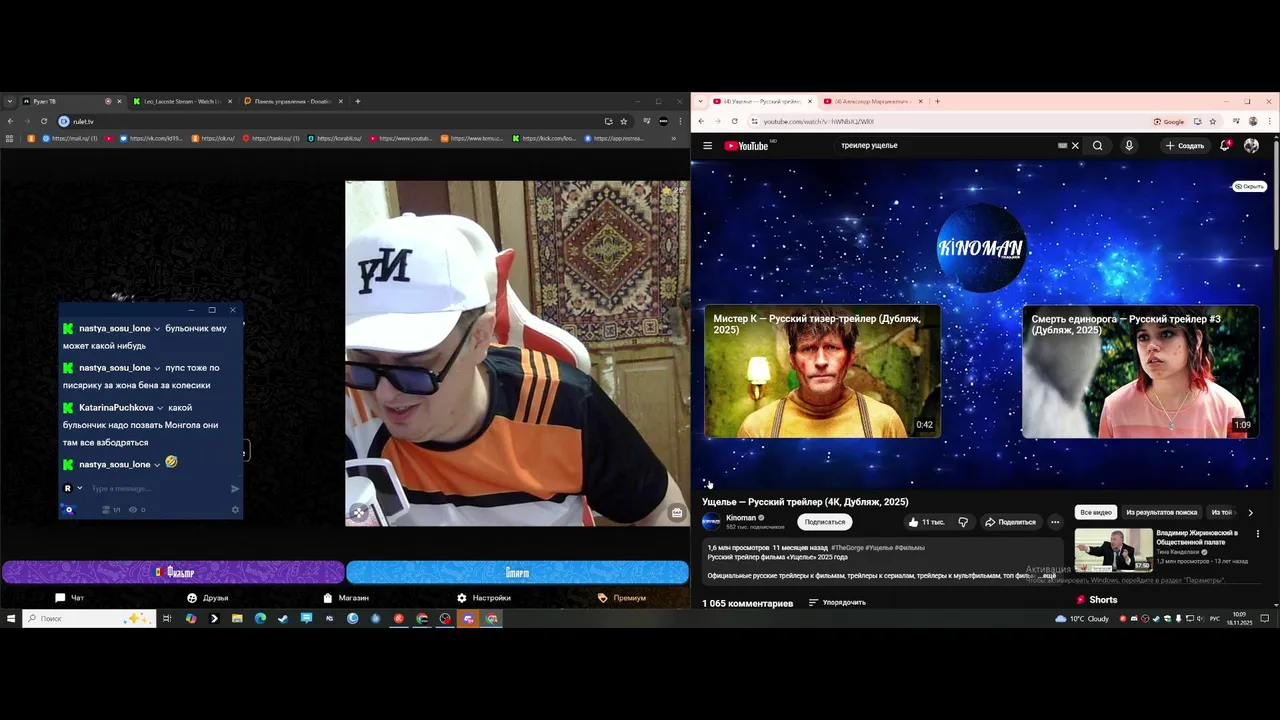
Task: Clear the YouTube search field text
Action: pos(1075,146)
